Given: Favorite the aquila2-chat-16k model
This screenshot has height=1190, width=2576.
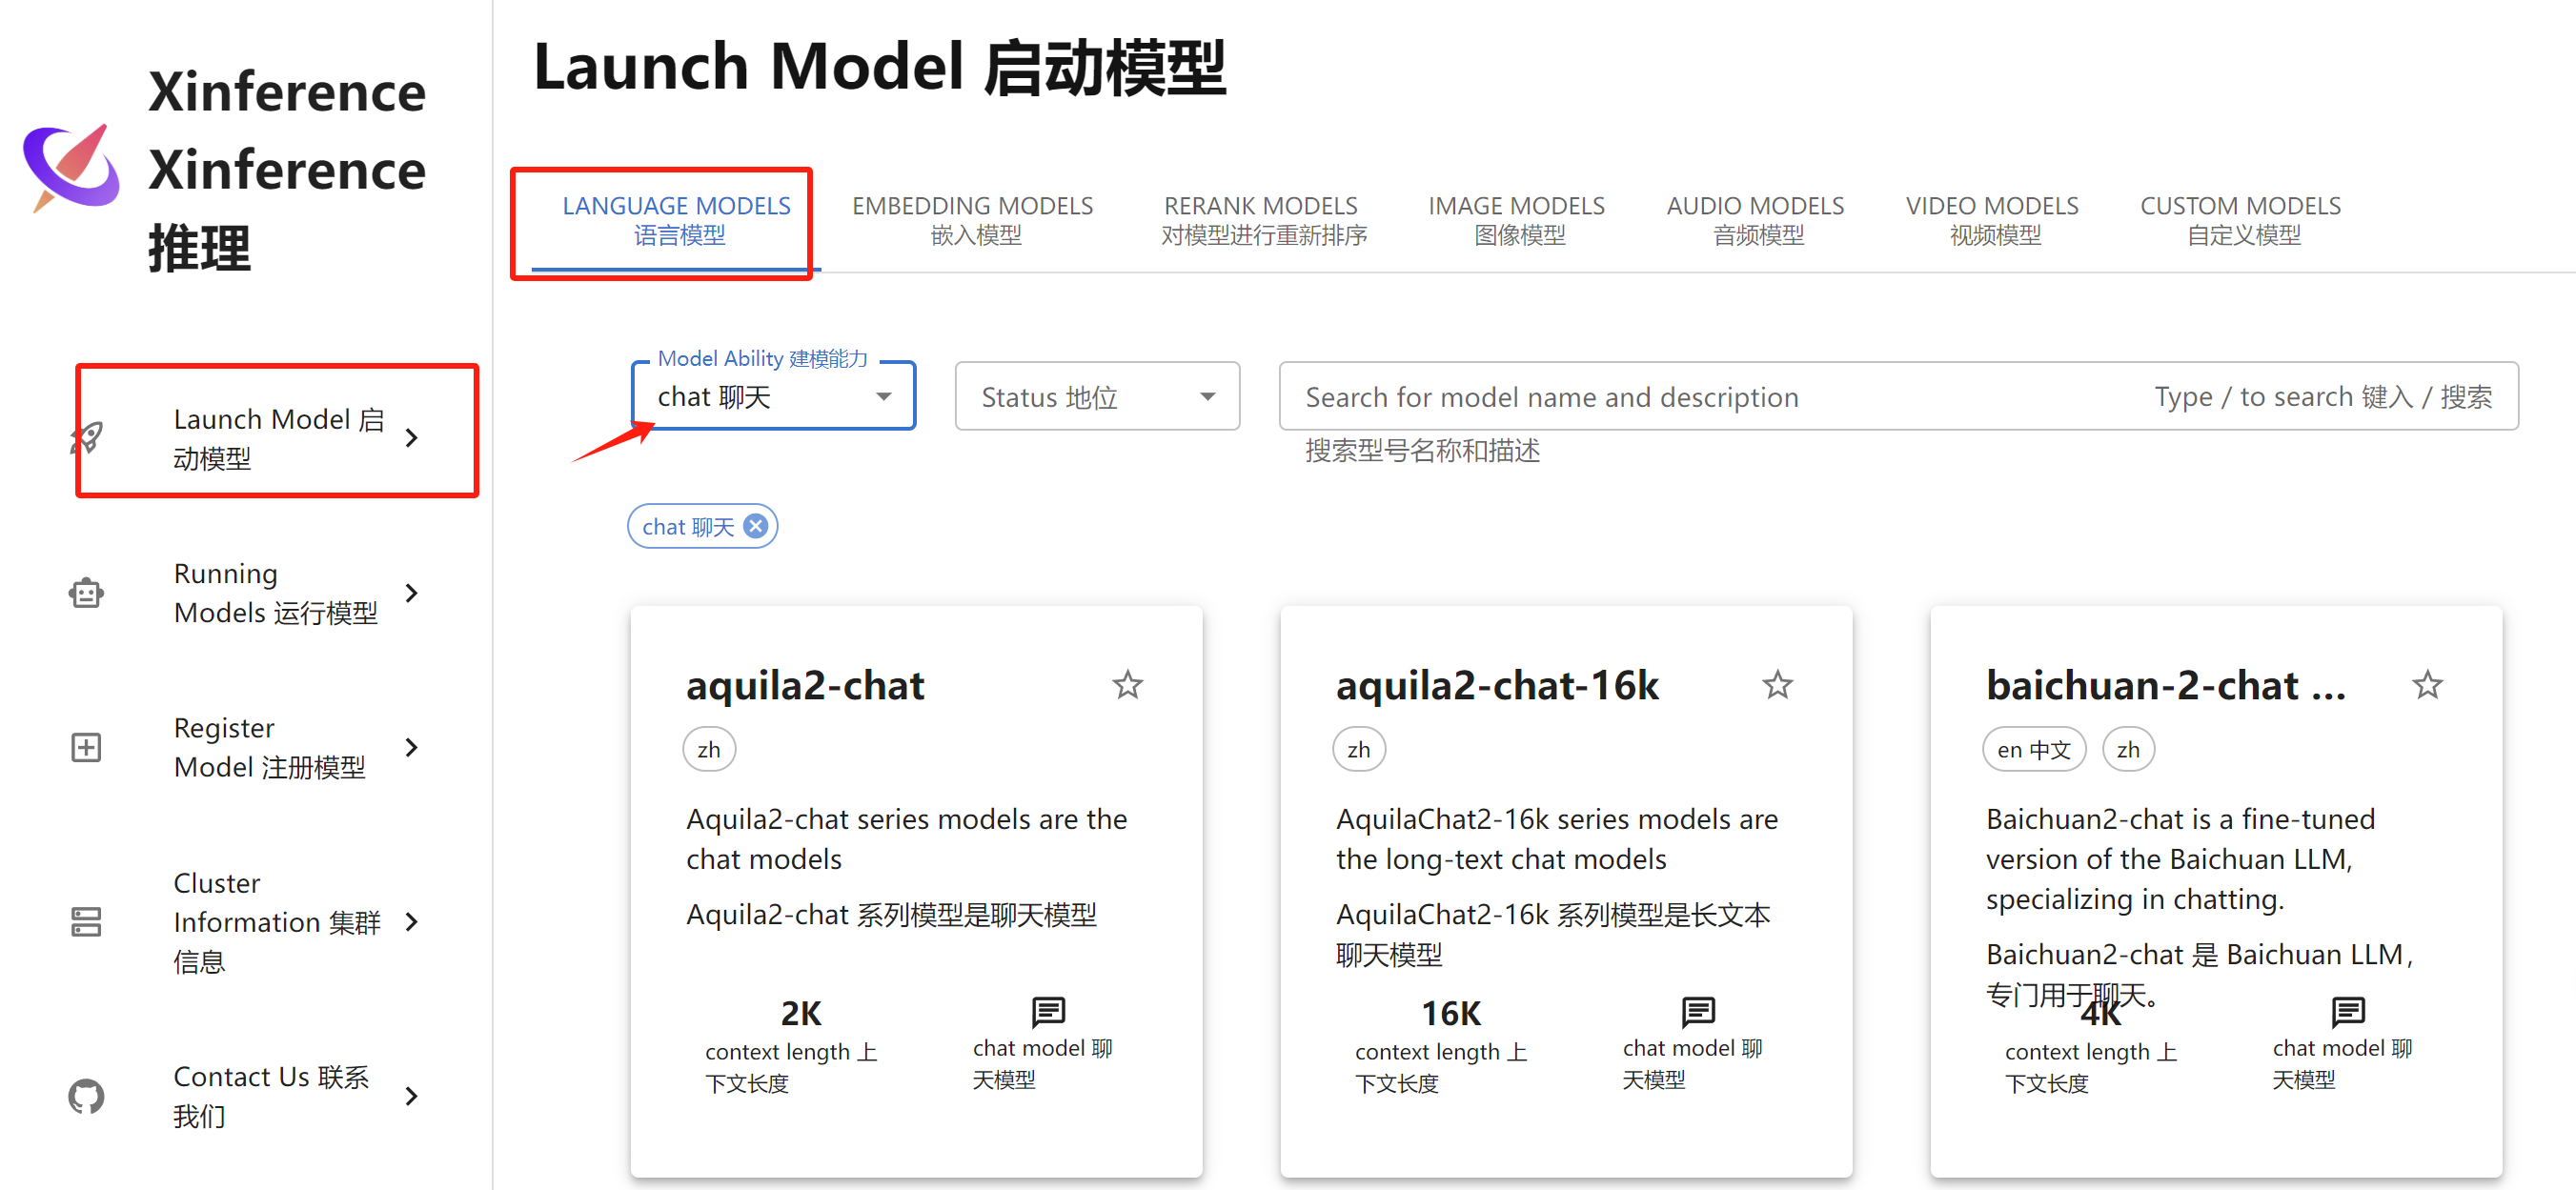Looking at the screenshot, I should tap(1777, 684).
